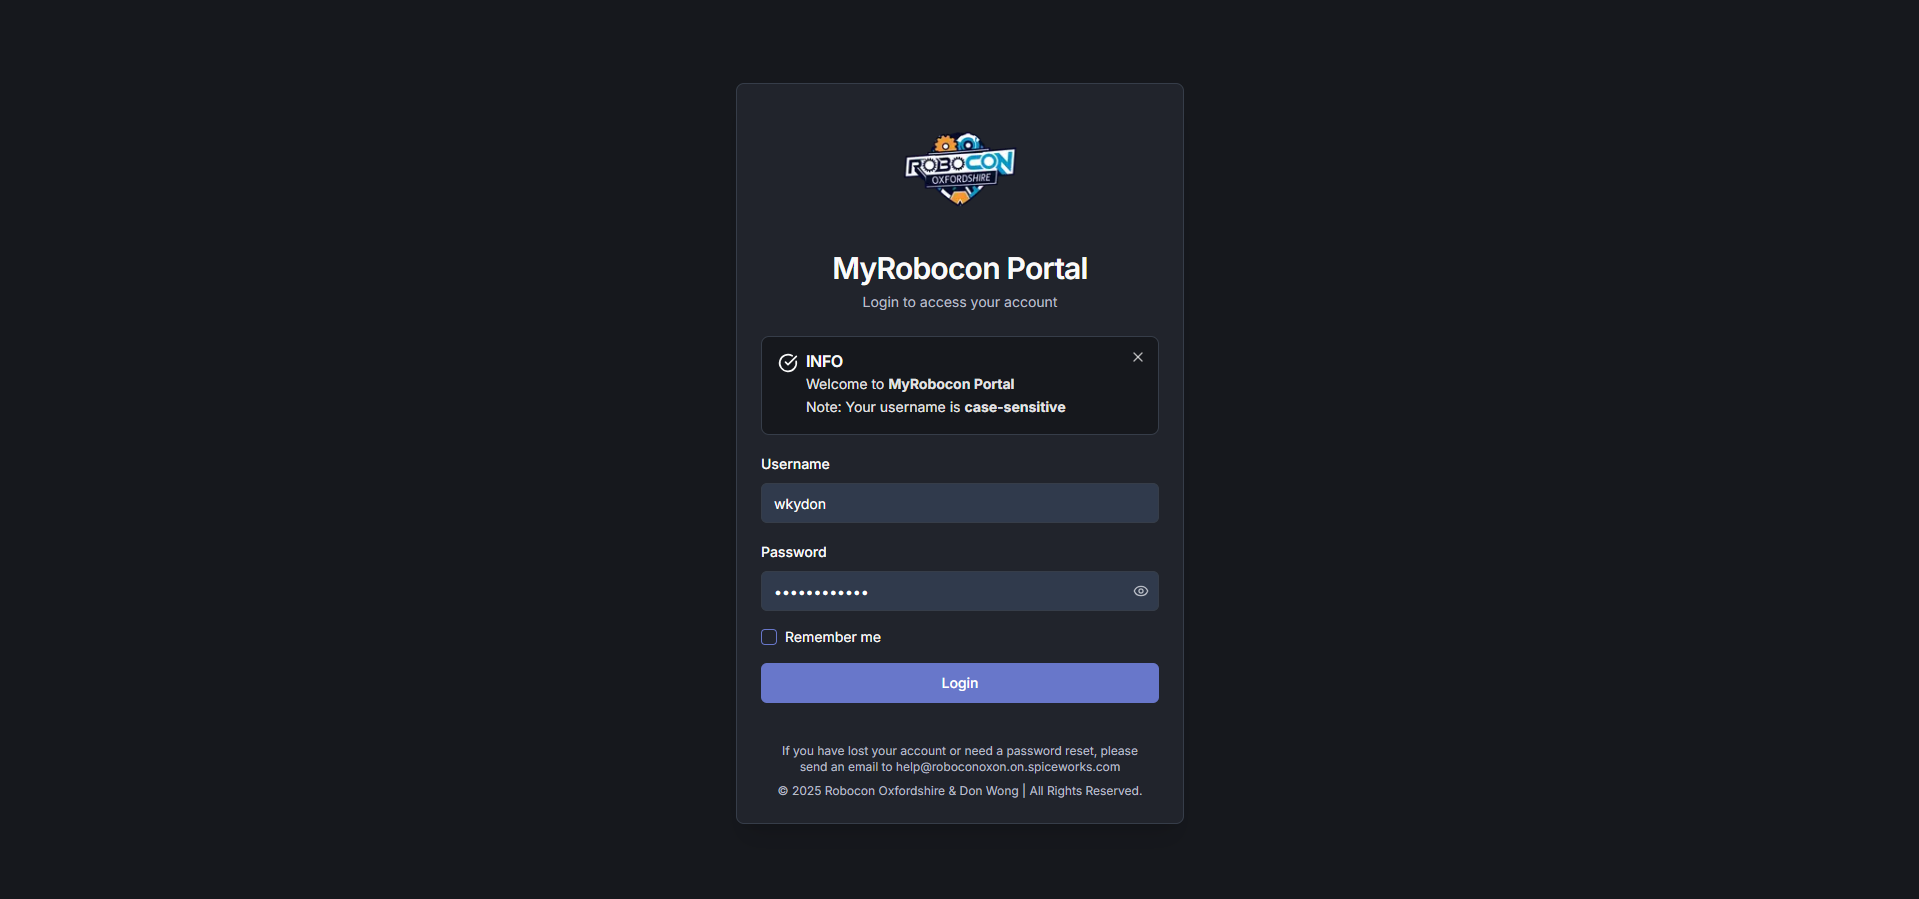
Task: Click the lost account password reset notice
Action: click(960, 759)
